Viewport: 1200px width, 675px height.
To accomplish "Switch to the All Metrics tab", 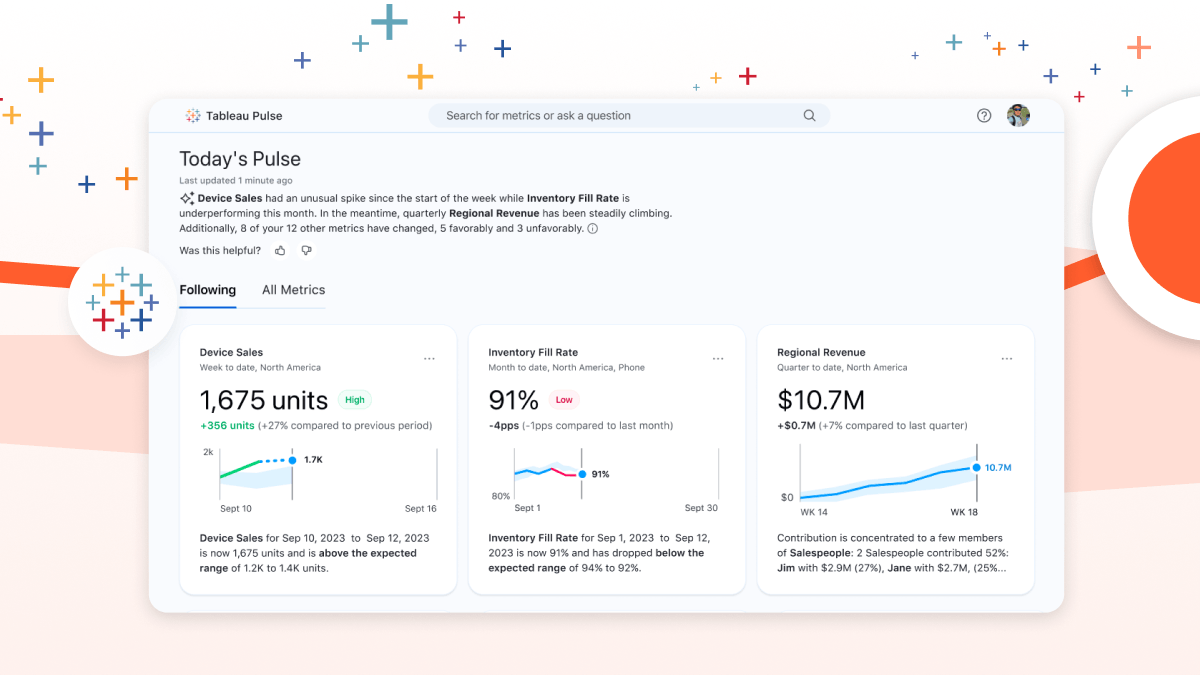I will tap(293, 290).
